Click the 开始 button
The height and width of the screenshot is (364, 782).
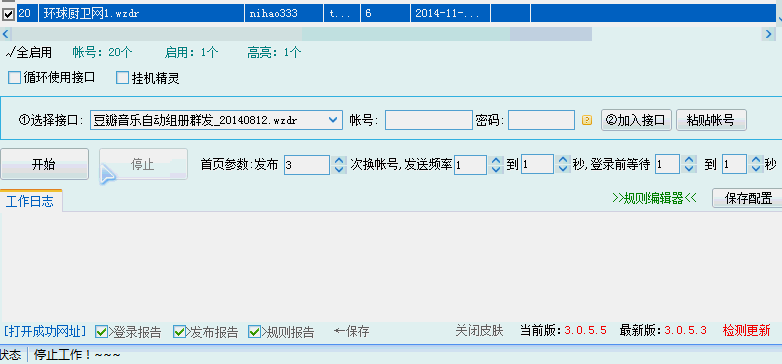pos(44,164)
